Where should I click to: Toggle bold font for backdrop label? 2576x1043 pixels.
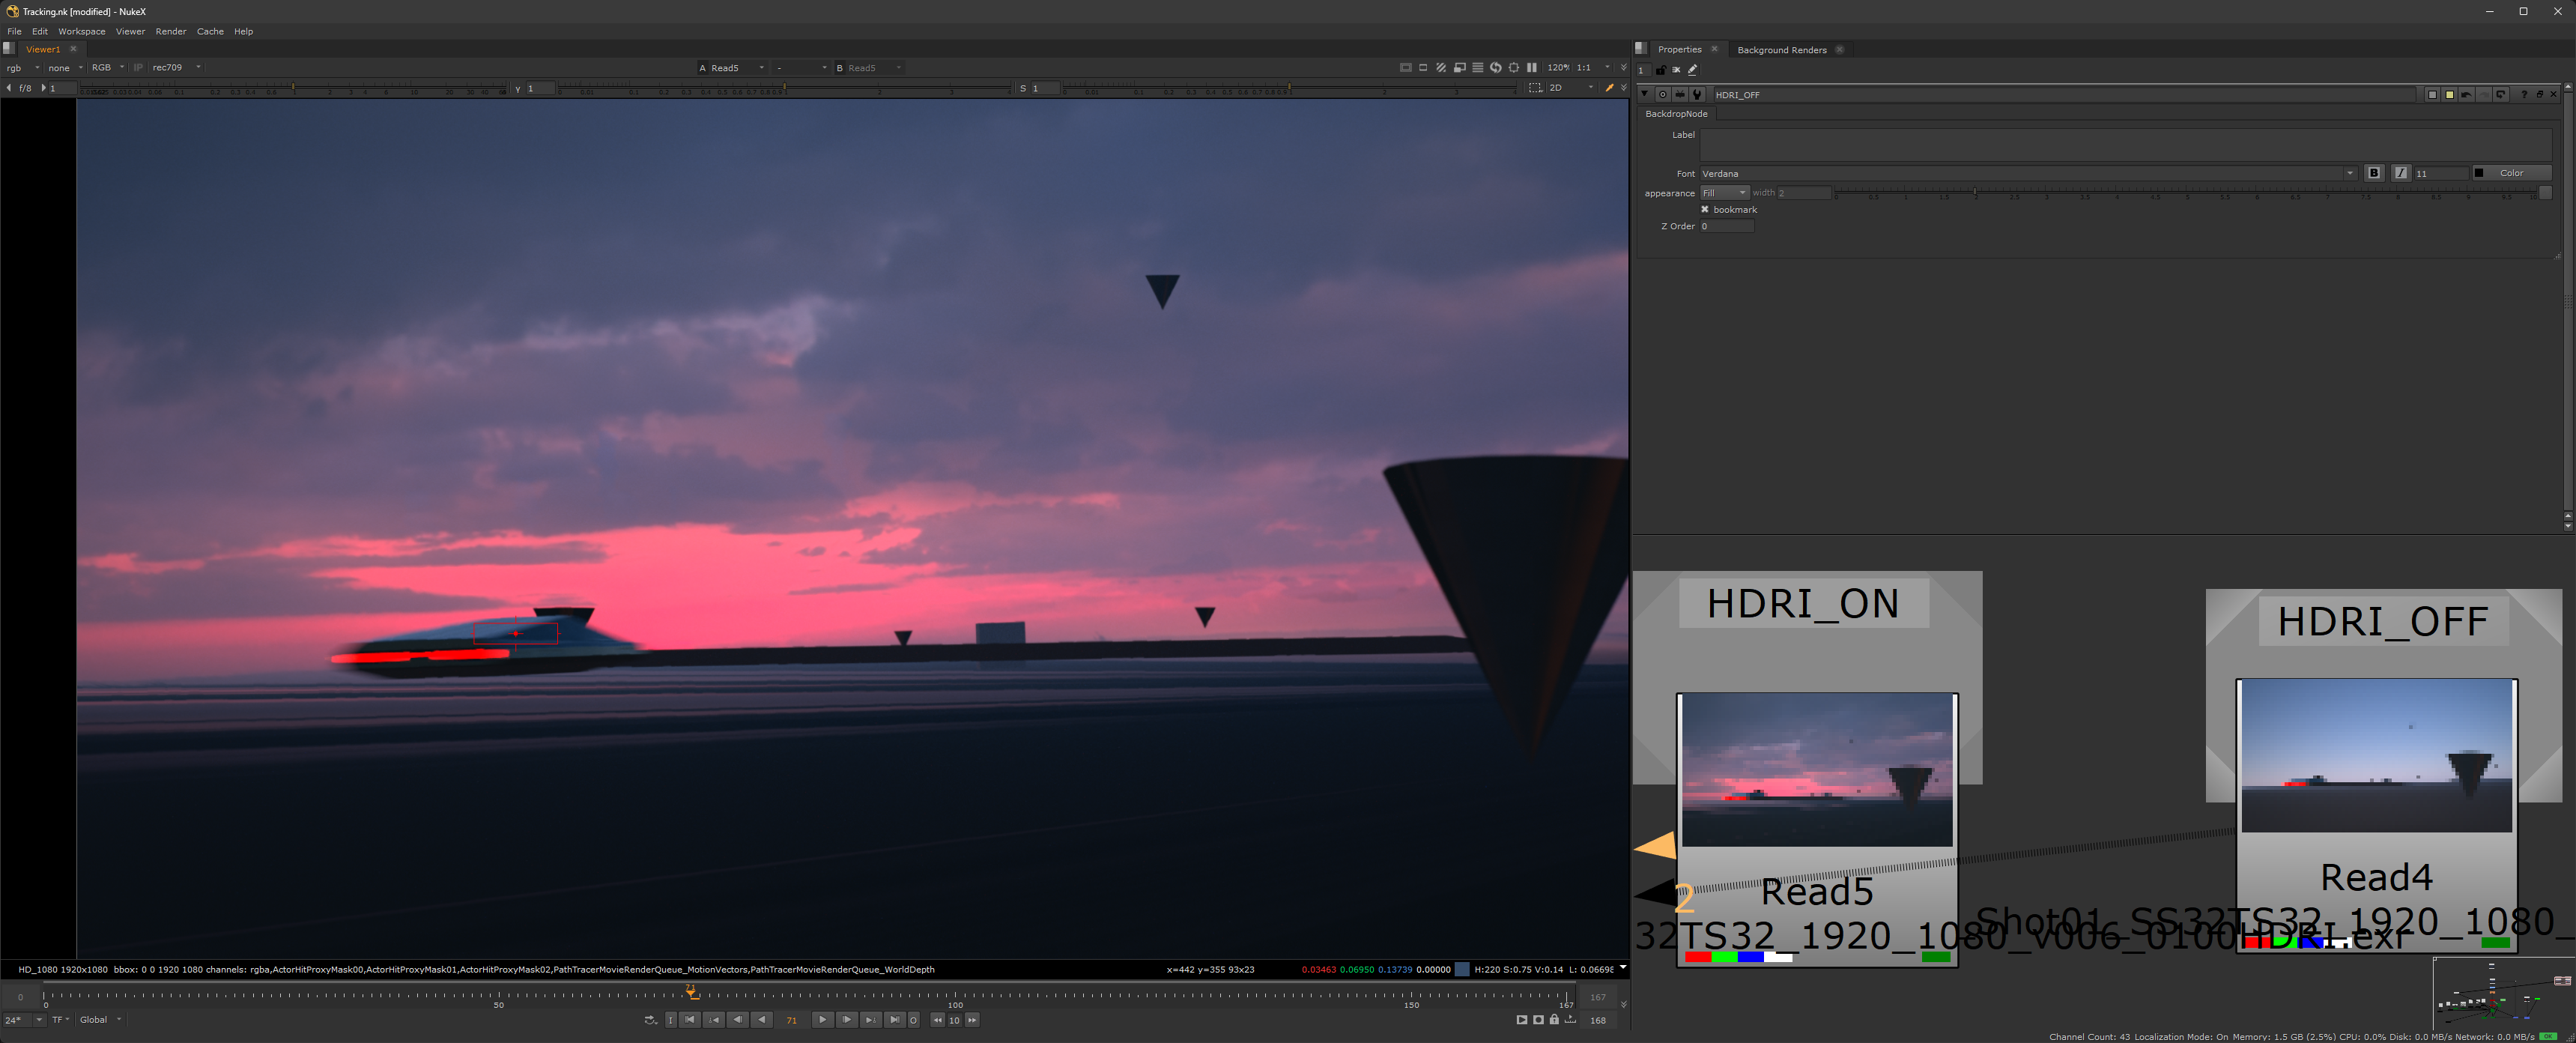click(2374, 173)
